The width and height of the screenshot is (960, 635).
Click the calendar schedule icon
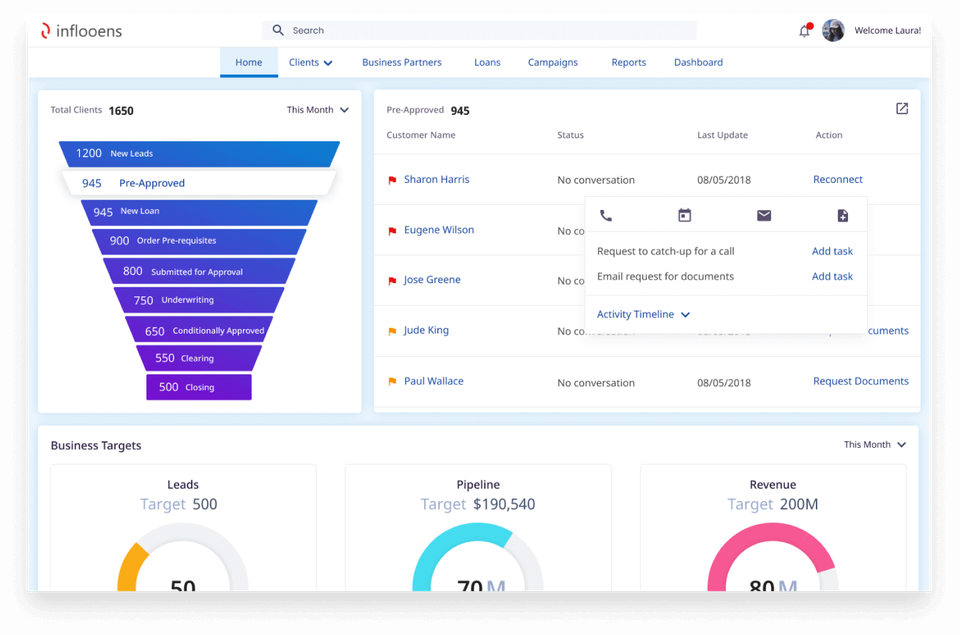(x=684, y=216)
